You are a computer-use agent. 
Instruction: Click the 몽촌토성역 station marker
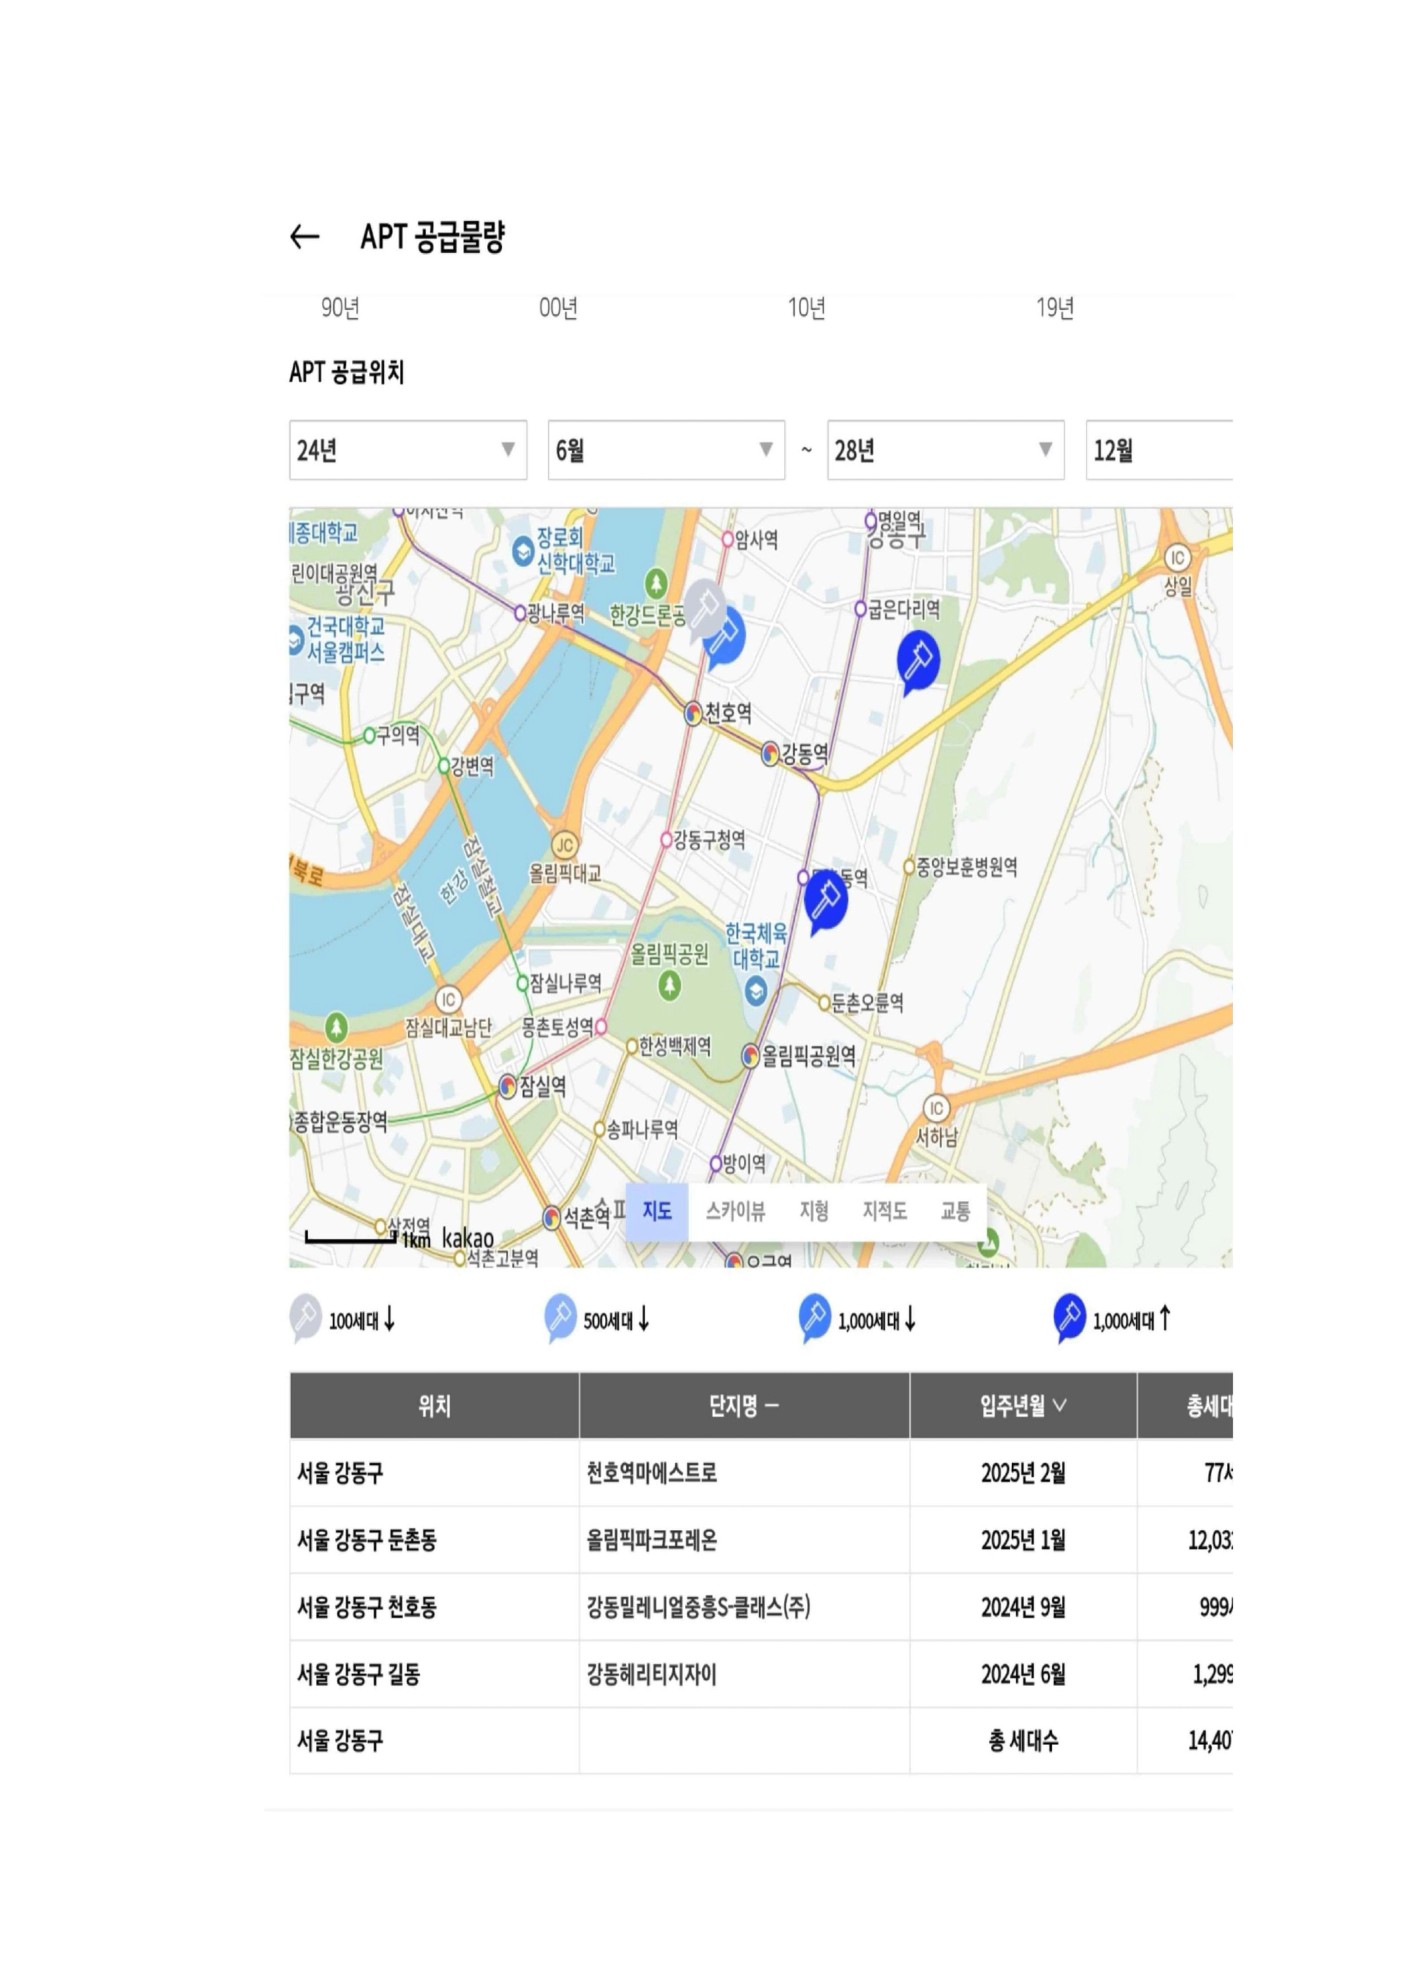pos(601,1026)
